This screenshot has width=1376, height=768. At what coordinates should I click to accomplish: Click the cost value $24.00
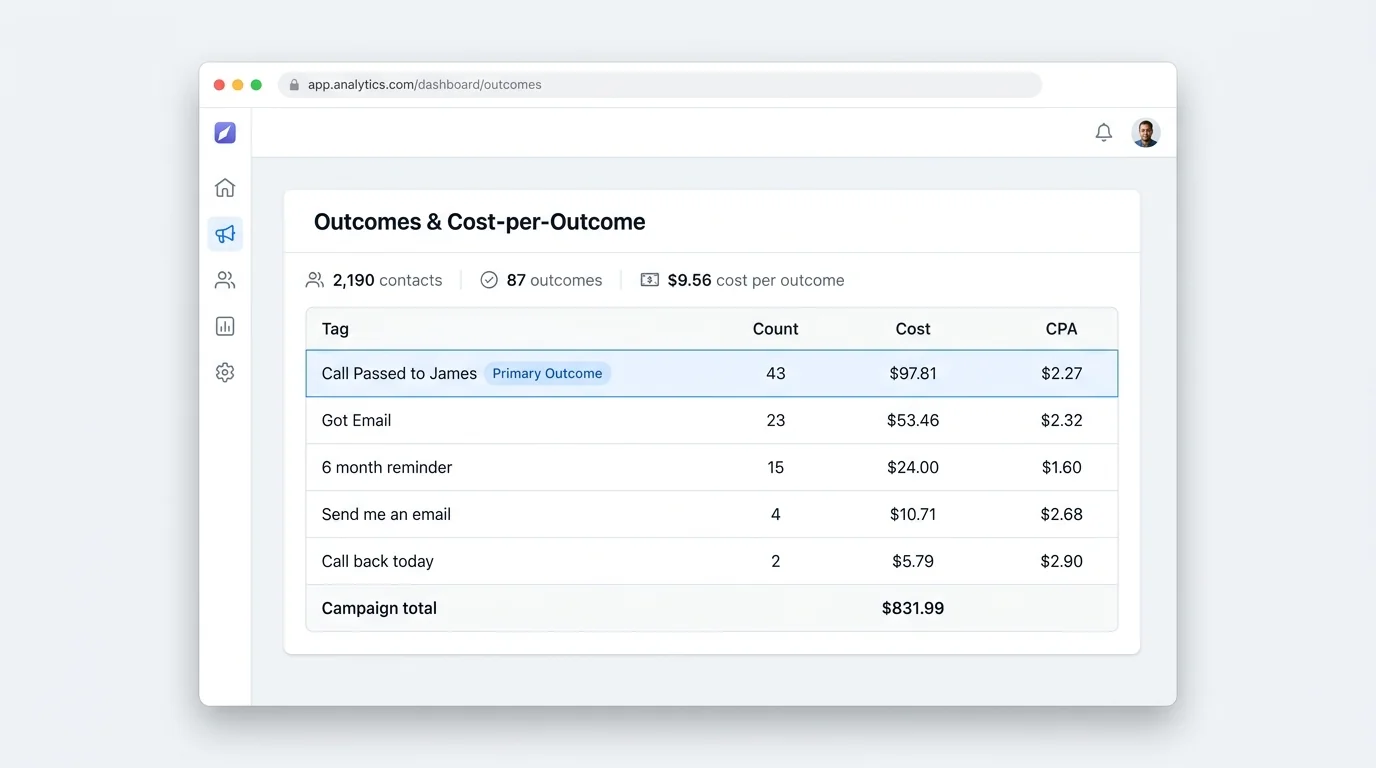(x=913, y=467)
